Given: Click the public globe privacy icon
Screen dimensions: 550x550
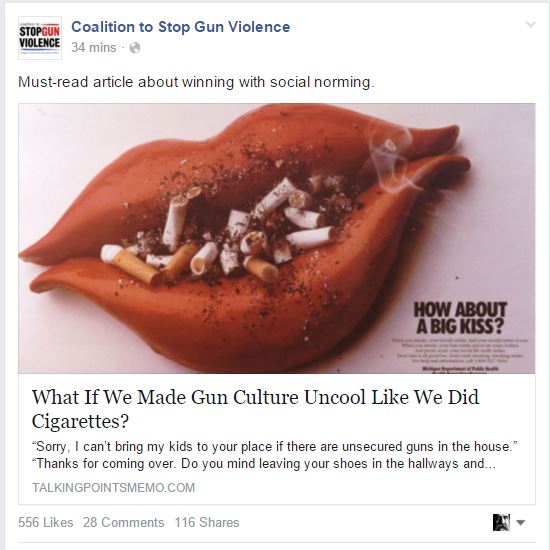Looking at the screenshot, I should click(x=135, y=48).
